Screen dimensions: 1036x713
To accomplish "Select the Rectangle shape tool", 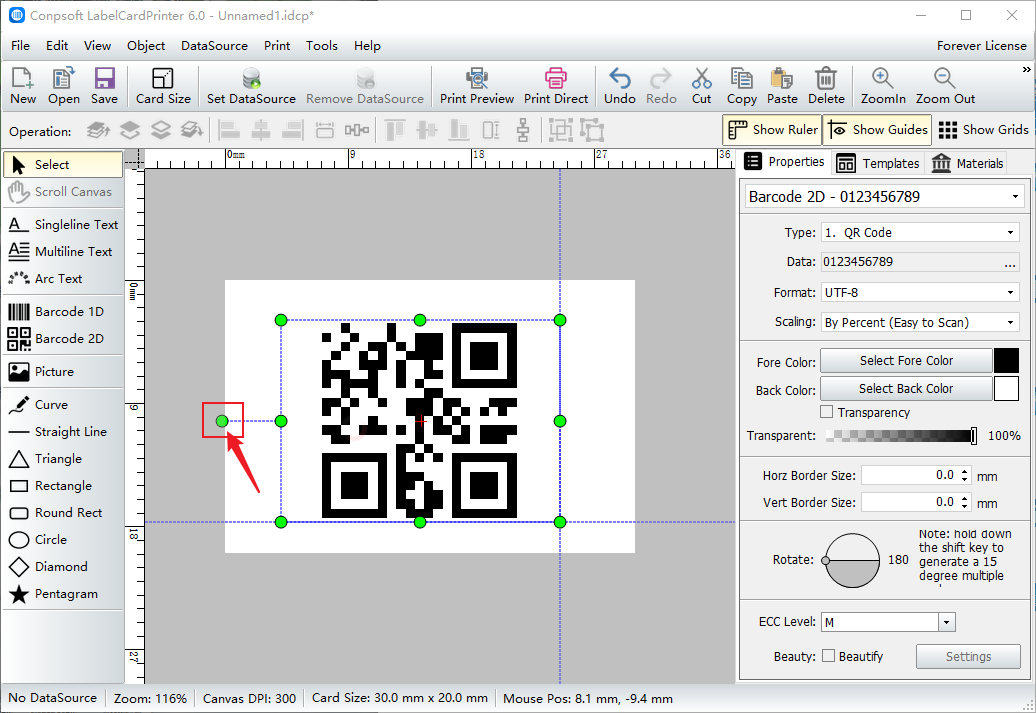I will (x=63, y=486).
